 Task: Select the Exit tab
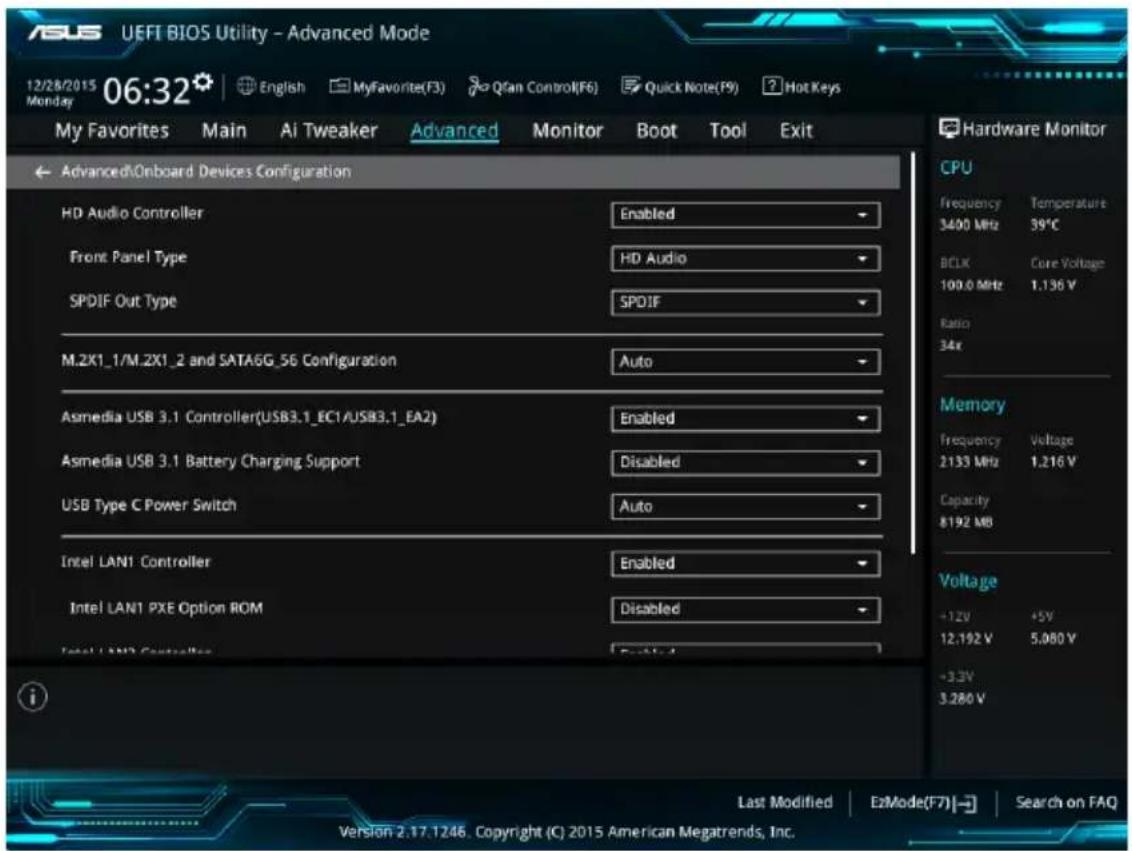pyautogui.click(x=796, y=131)
